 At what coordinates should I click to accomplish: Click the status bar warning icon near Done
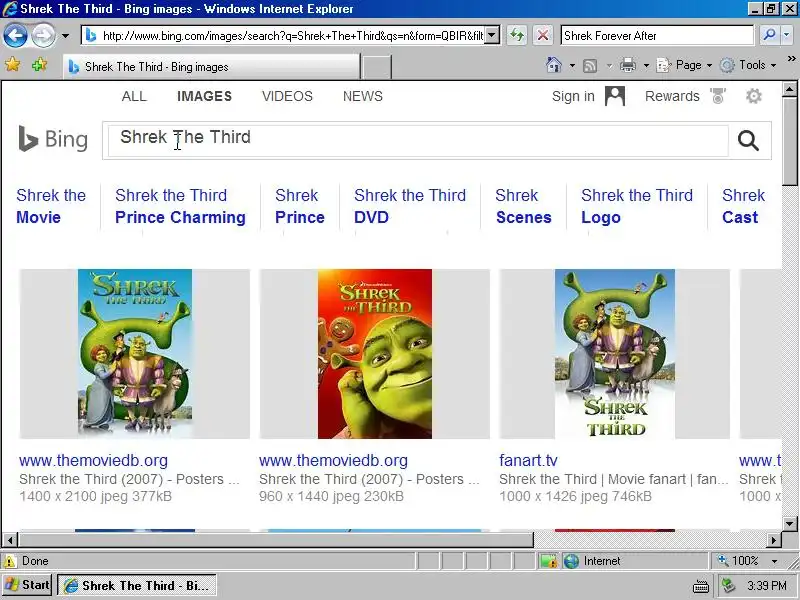(9, 561)
